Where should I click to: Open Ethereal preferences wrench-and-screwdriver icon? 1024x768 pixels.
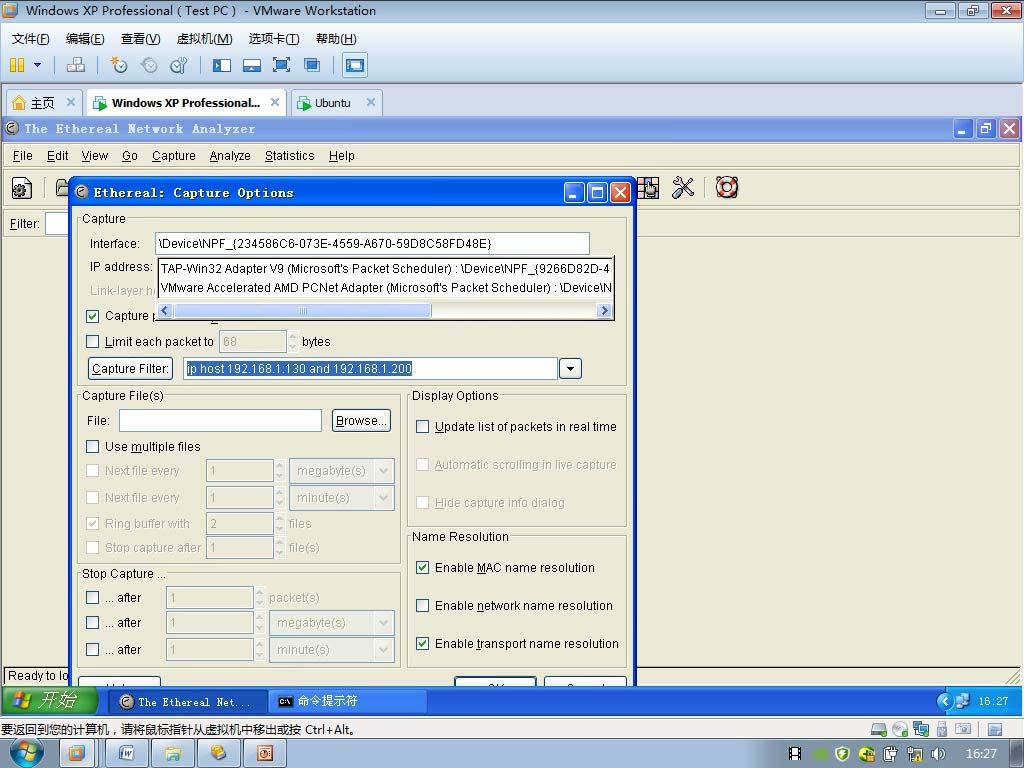[x=682, y=188]
